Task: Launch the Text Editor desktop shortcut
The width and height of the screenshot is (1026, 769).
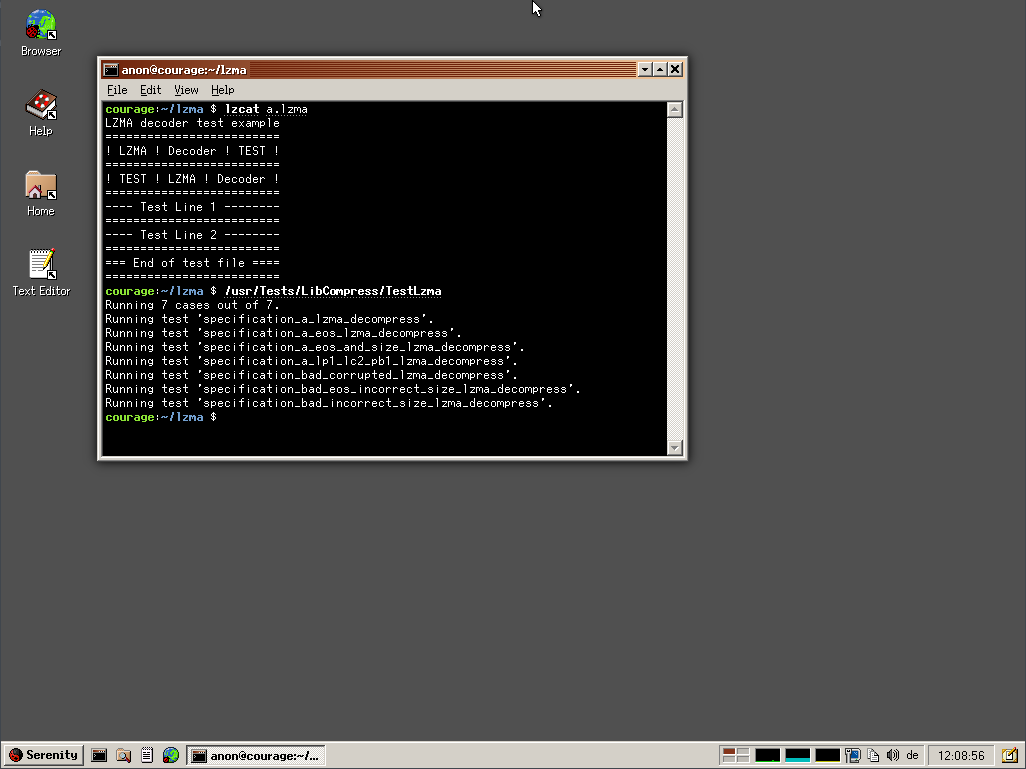Action: [41, 273]
